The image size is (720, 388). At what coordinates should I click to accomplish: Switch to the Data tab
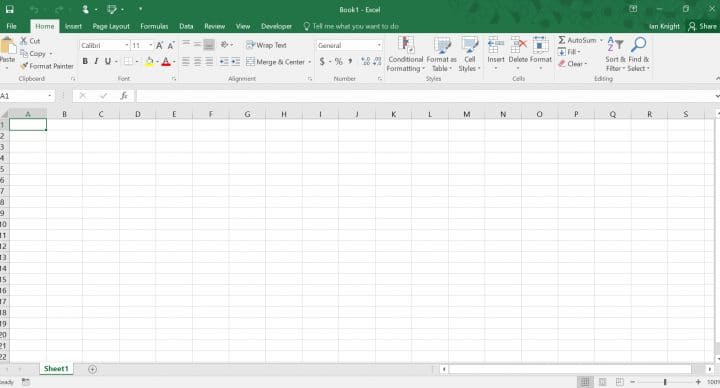coord(186,26)
